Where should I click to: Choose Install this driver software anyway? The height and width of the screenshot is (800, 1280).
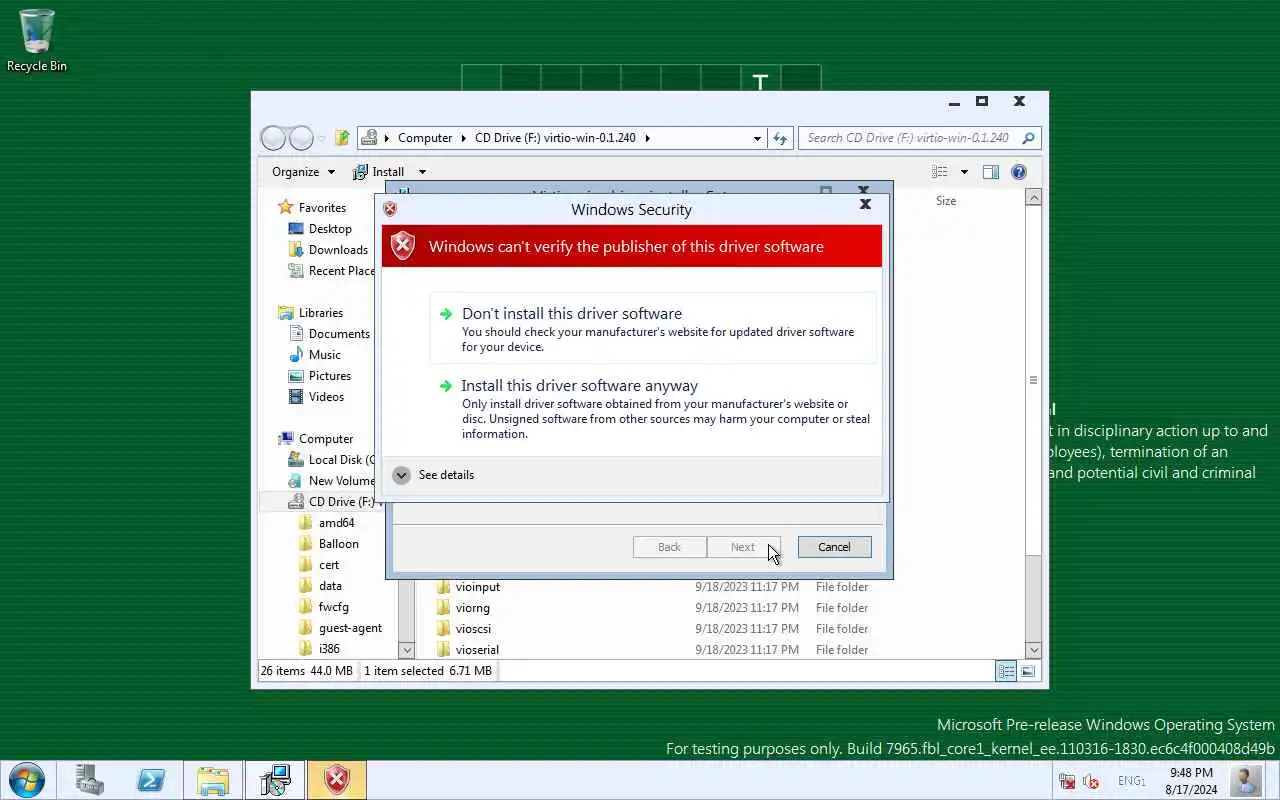coord(653,411)
